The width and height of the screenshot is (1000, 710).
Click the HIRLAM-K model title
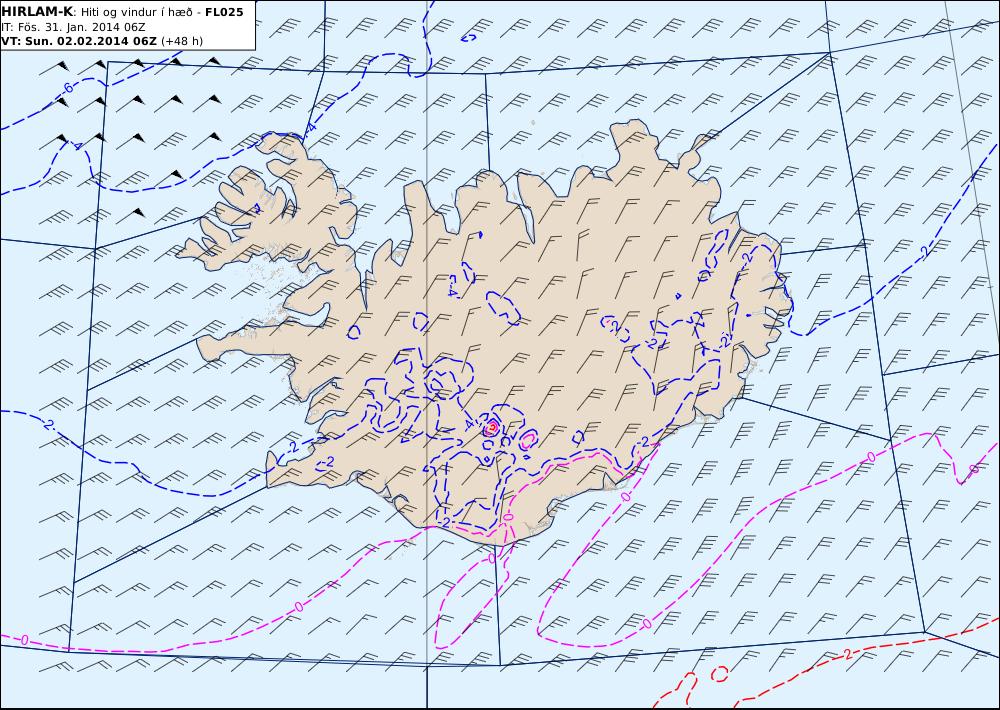pos(37,11)
